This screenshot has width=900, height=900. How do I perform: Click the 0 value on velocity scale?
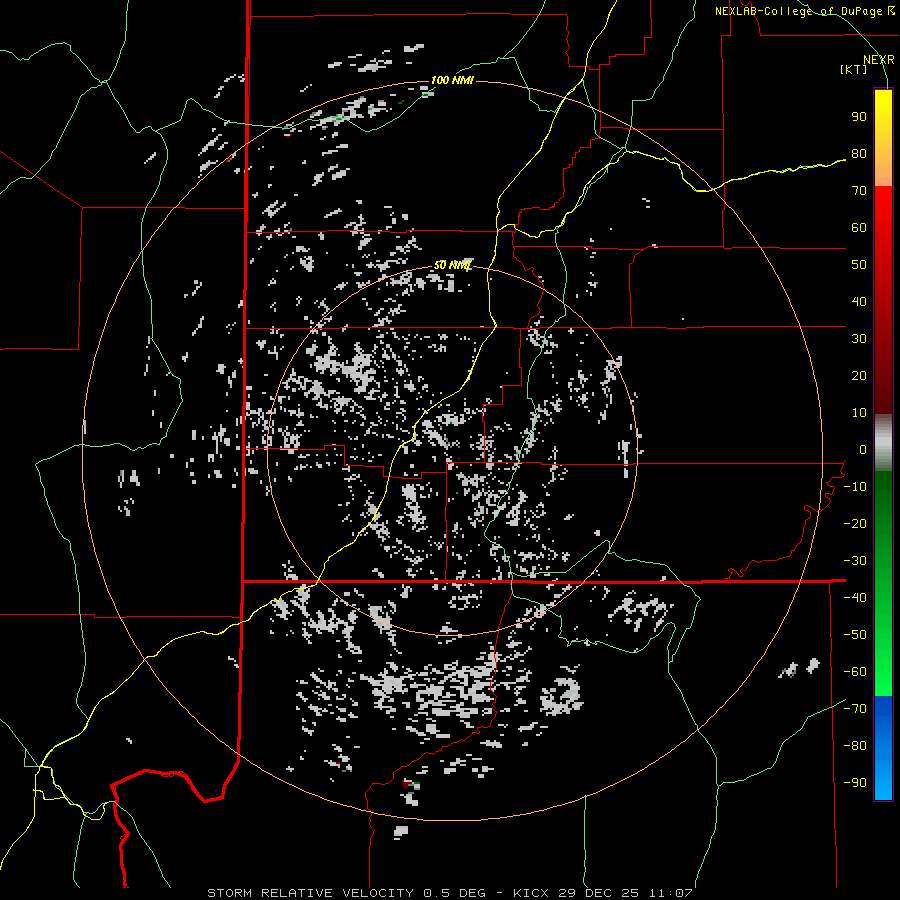(863, 450)
